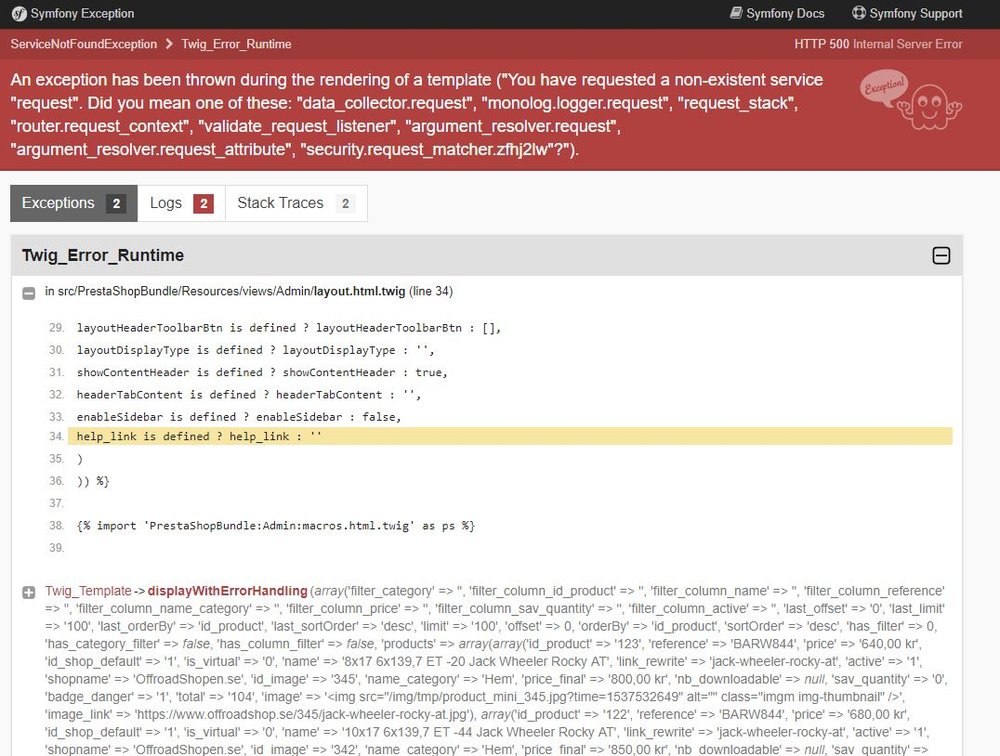Viewport: 1000px width, 756px height.
Task: Click the Twig_Template class name
Action: coord(88,591)
